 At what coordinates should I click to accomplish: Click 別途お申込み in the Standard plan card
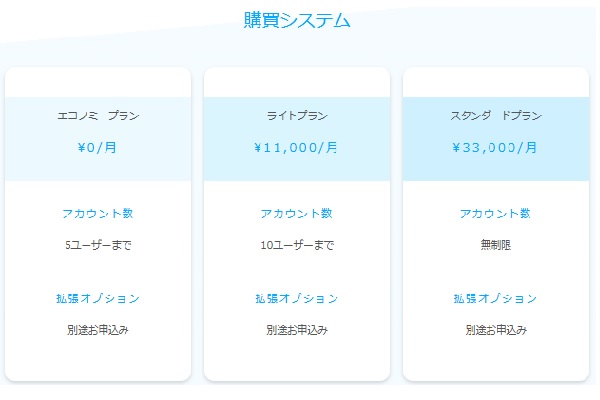point(495,329)
